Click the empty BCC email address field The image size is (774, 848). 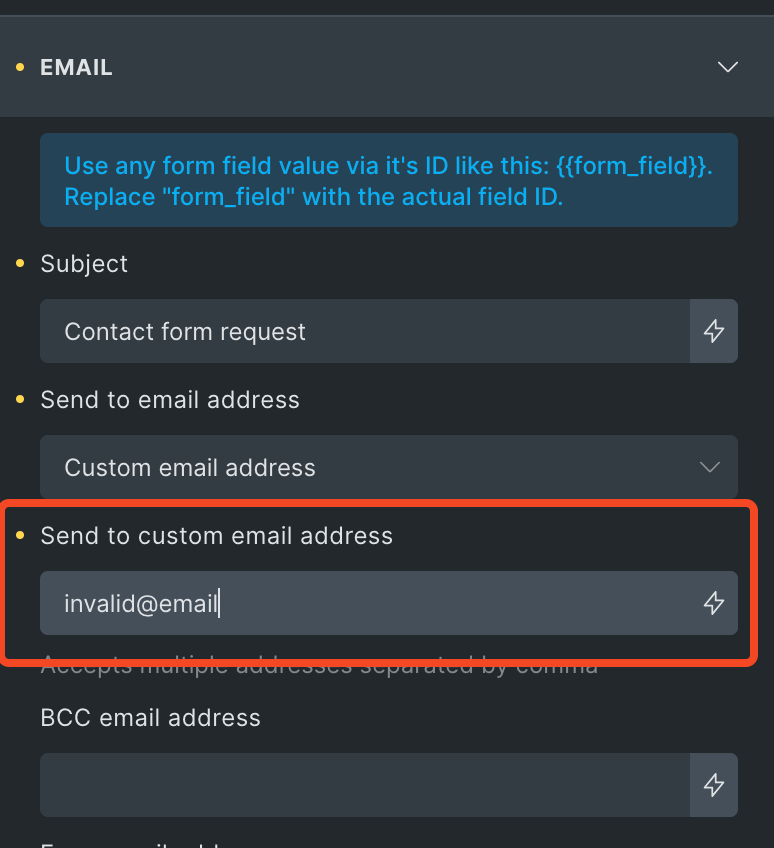(x=365, y=785)
